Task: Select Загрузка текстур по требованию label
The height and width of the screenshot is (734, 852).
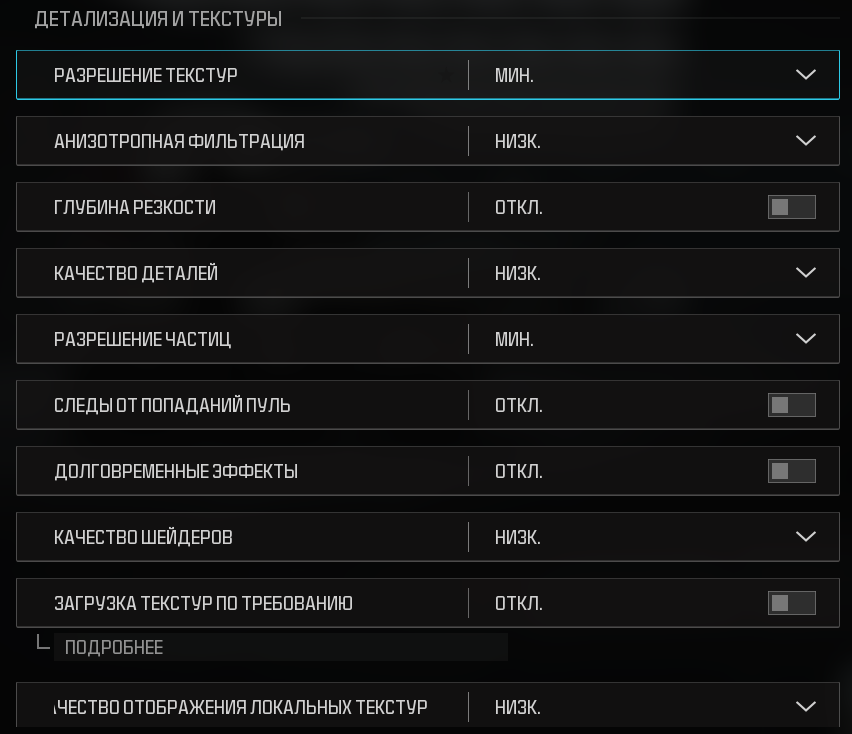Action: [203, 603]
